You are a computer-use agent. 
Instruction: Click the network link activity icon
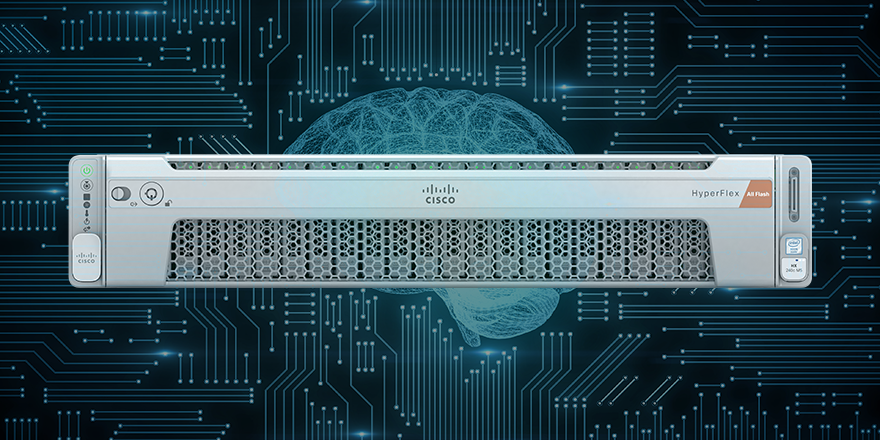click(86, 230)
